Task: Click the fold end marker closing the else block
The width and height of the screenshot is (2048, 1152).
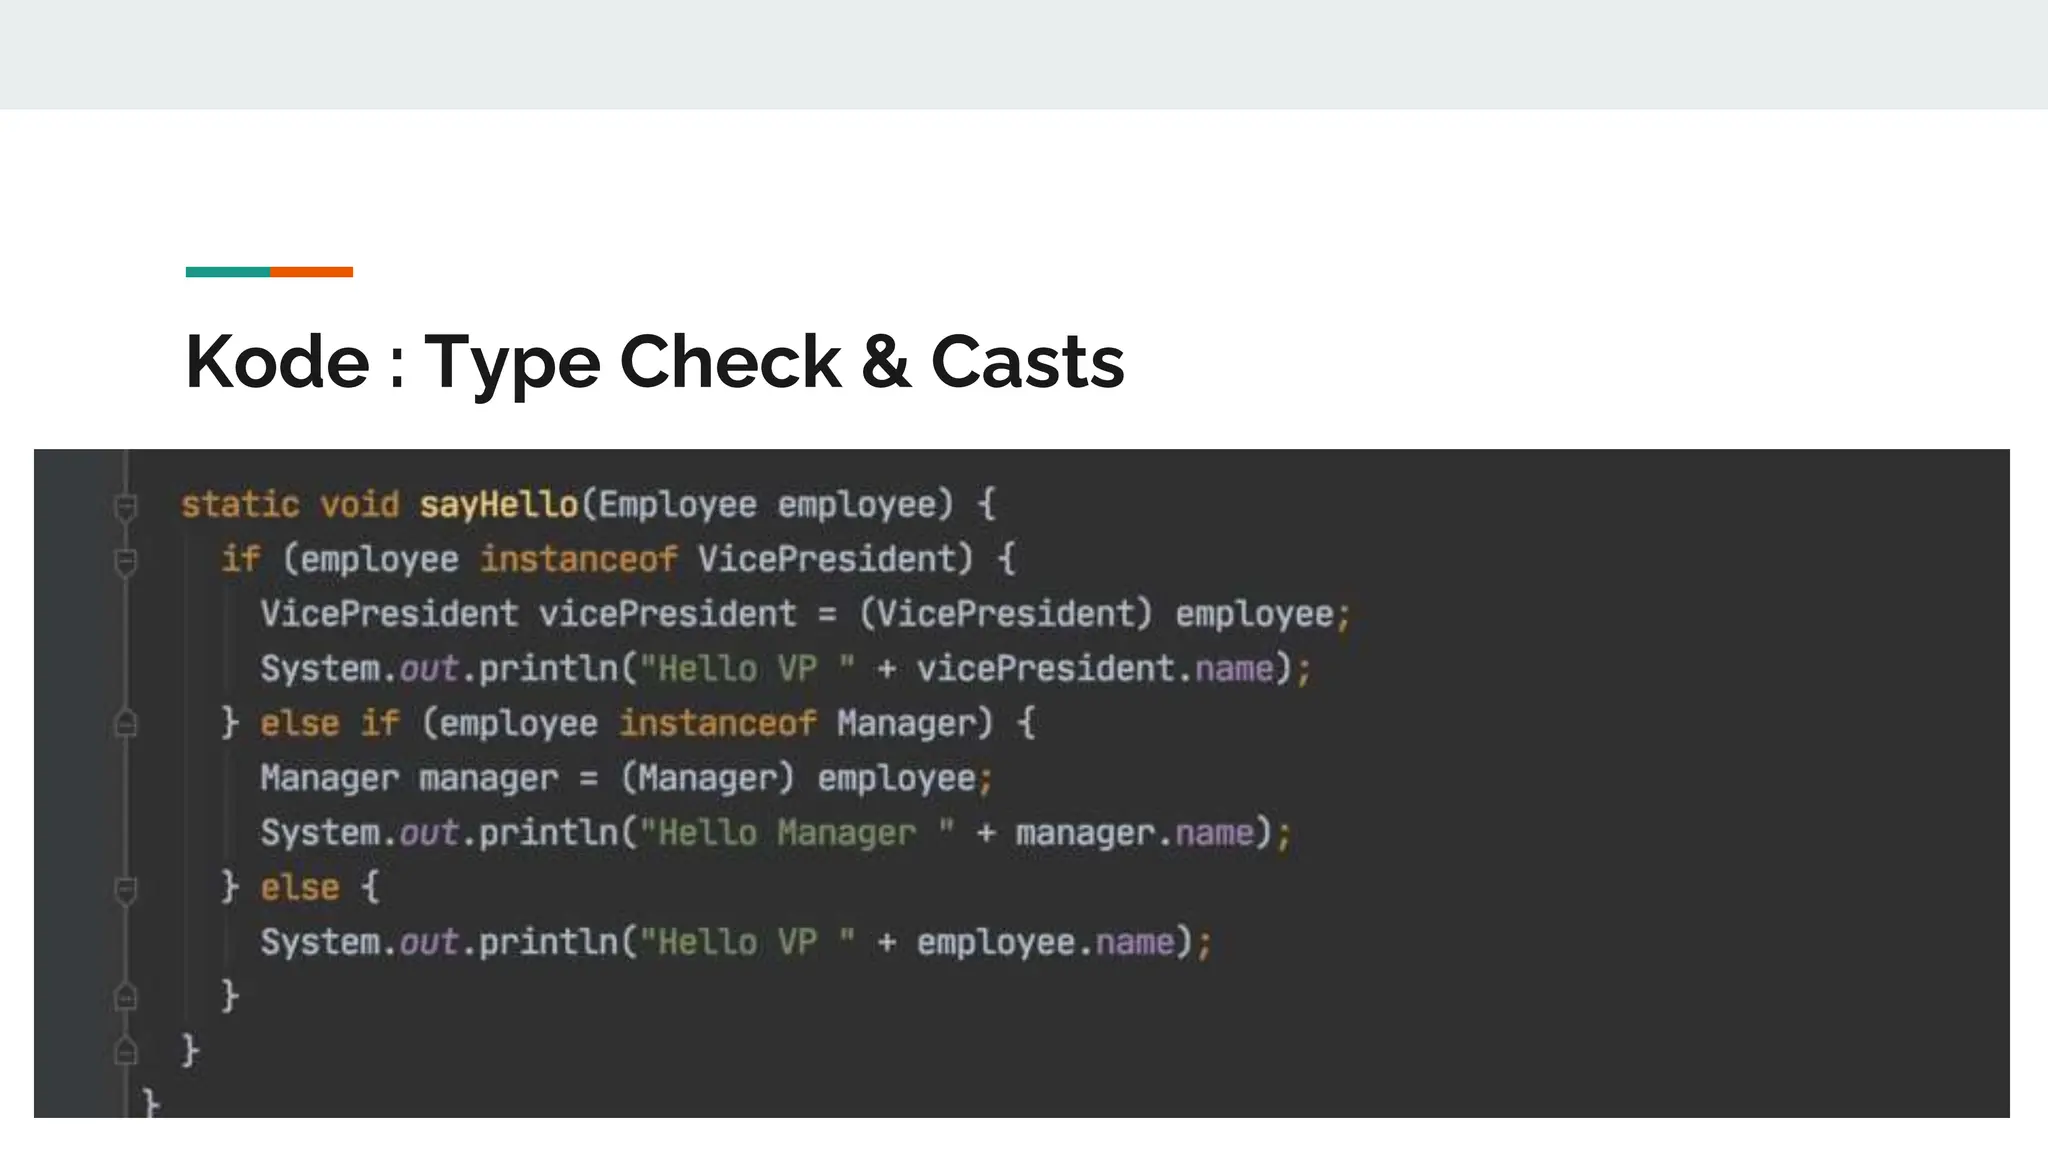Action: click(x=126, y=997)
